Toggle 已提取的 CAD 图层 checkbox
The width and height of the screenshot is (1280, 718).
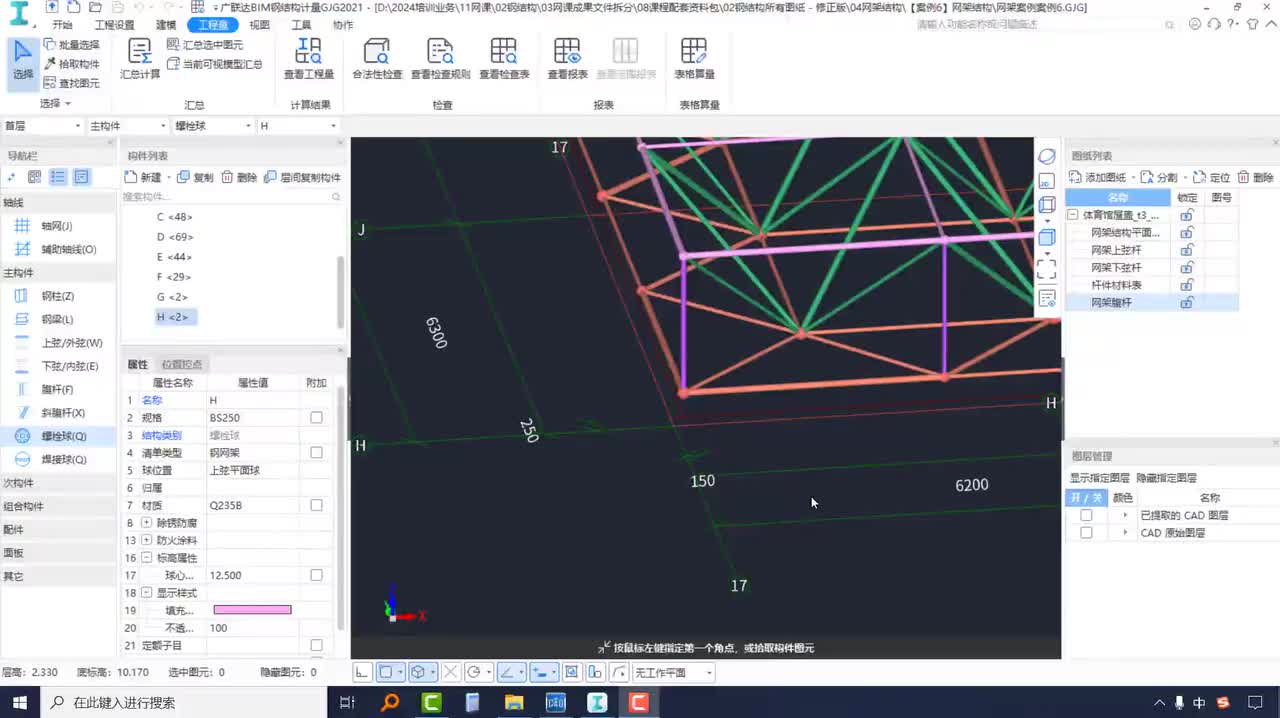[x=1086, y=515]
